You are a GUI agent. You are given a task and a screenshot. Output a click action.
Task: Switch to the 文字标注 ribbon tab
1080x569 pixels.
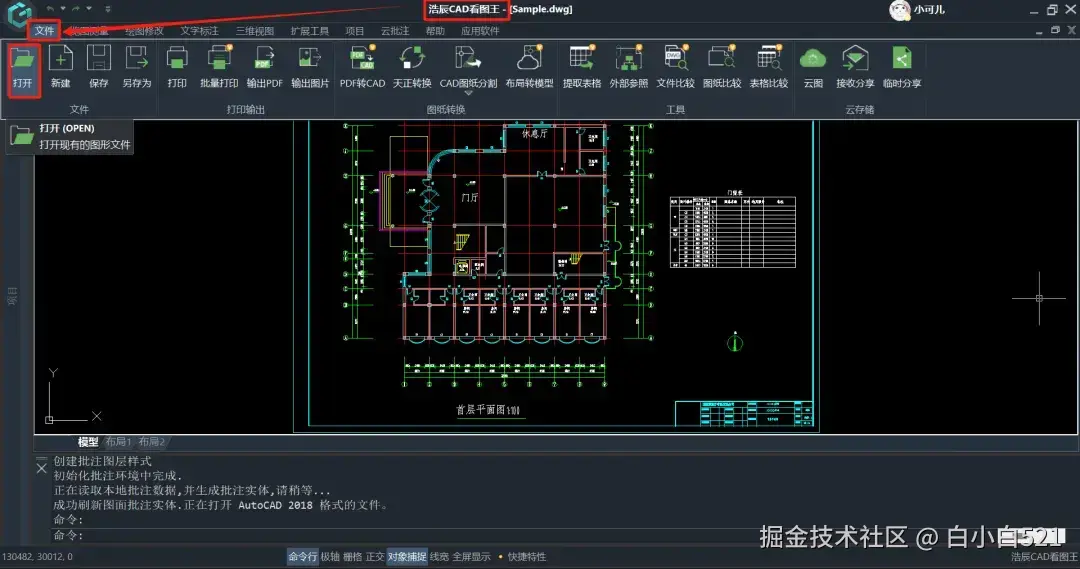click(x=200, y=31)
